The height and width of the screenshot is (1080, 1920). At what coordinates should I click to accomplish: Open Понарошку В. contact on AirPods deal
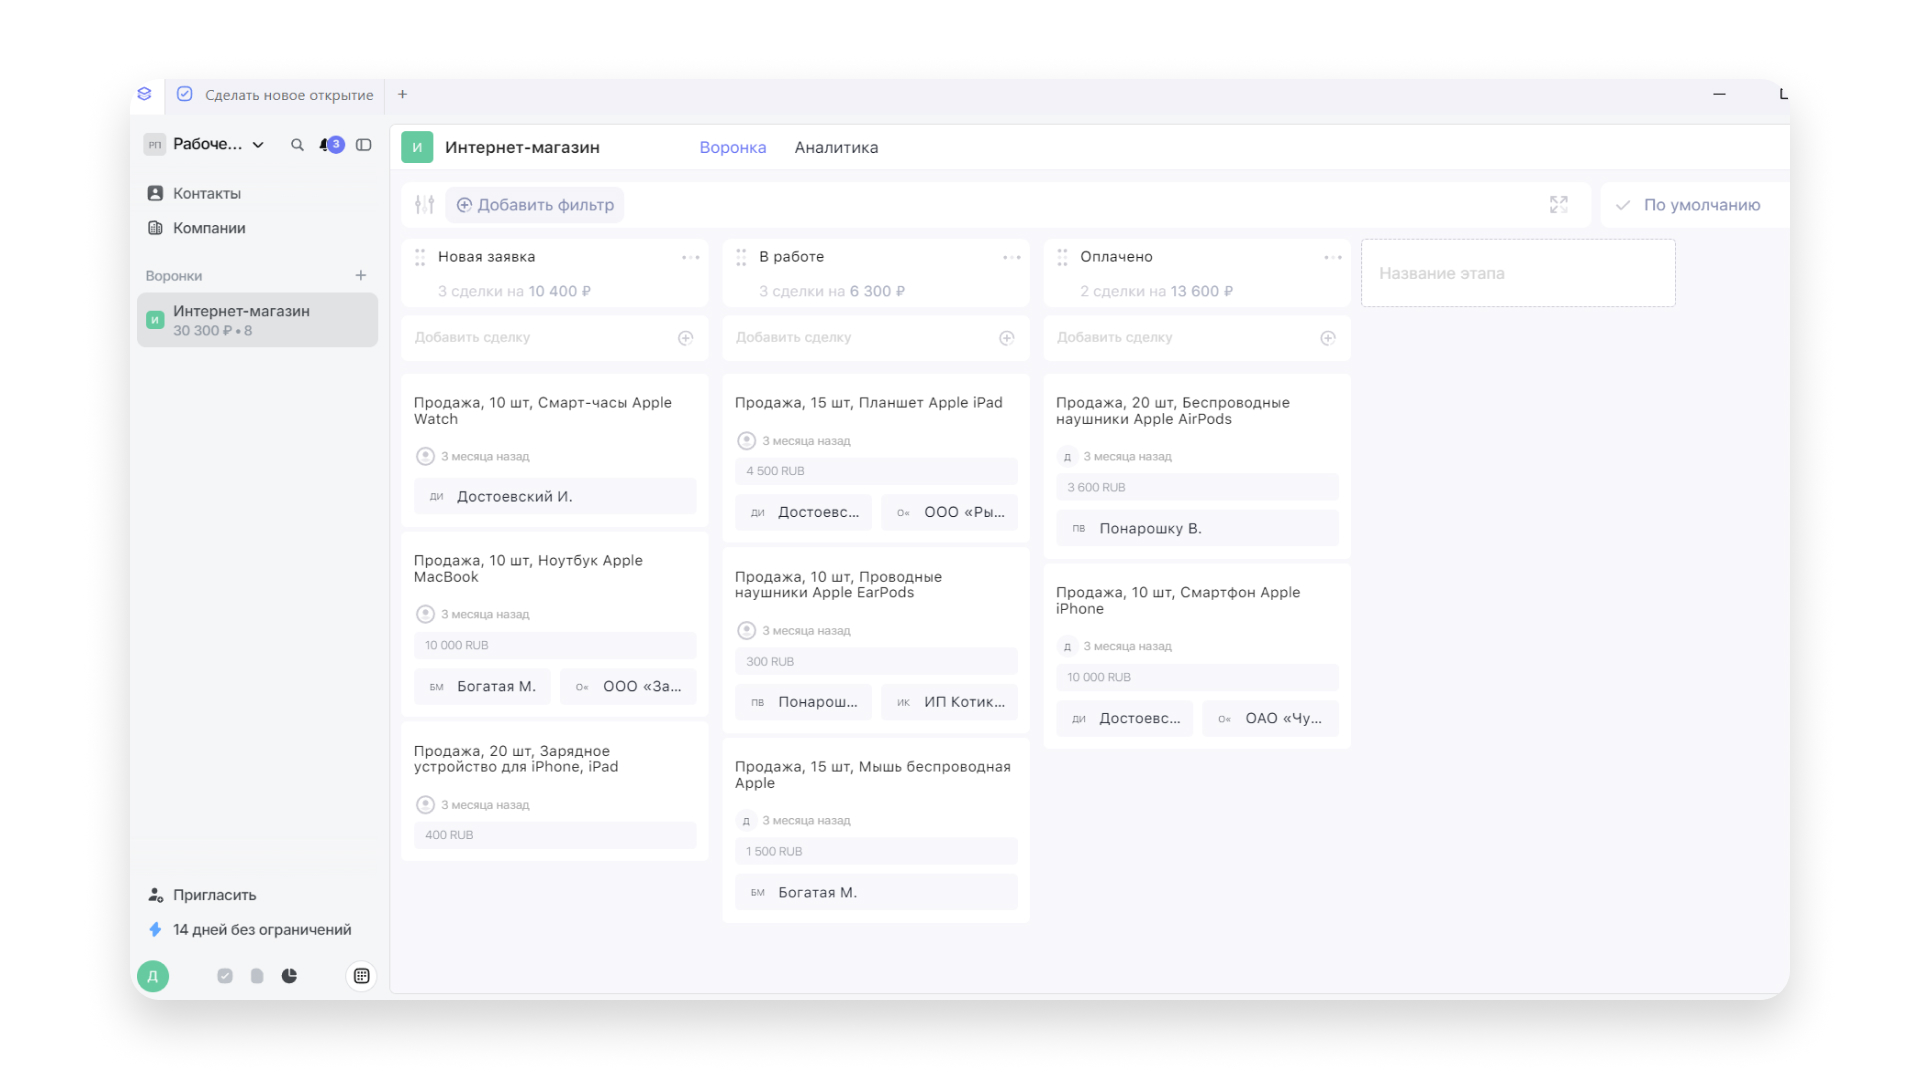click(1197, 528)
